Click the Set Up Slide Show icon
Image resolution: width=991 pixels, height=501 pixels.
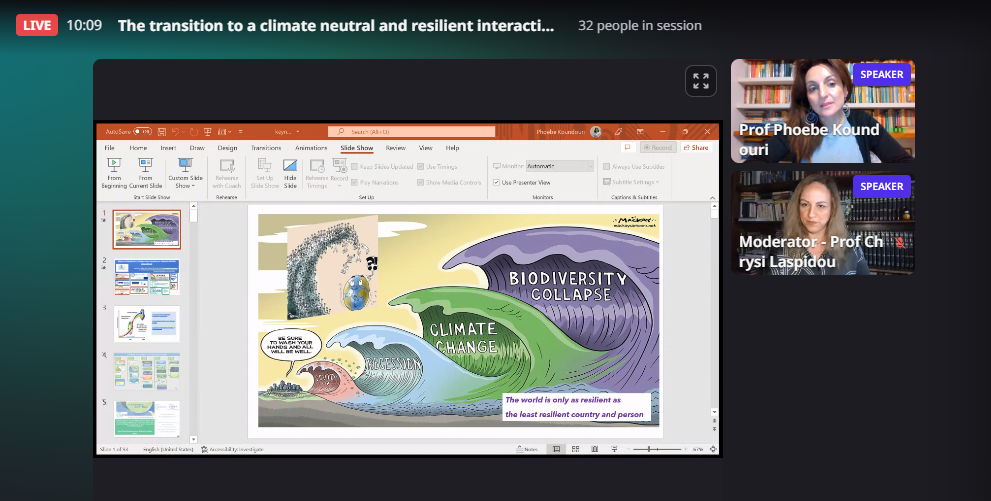coord(264,167)
